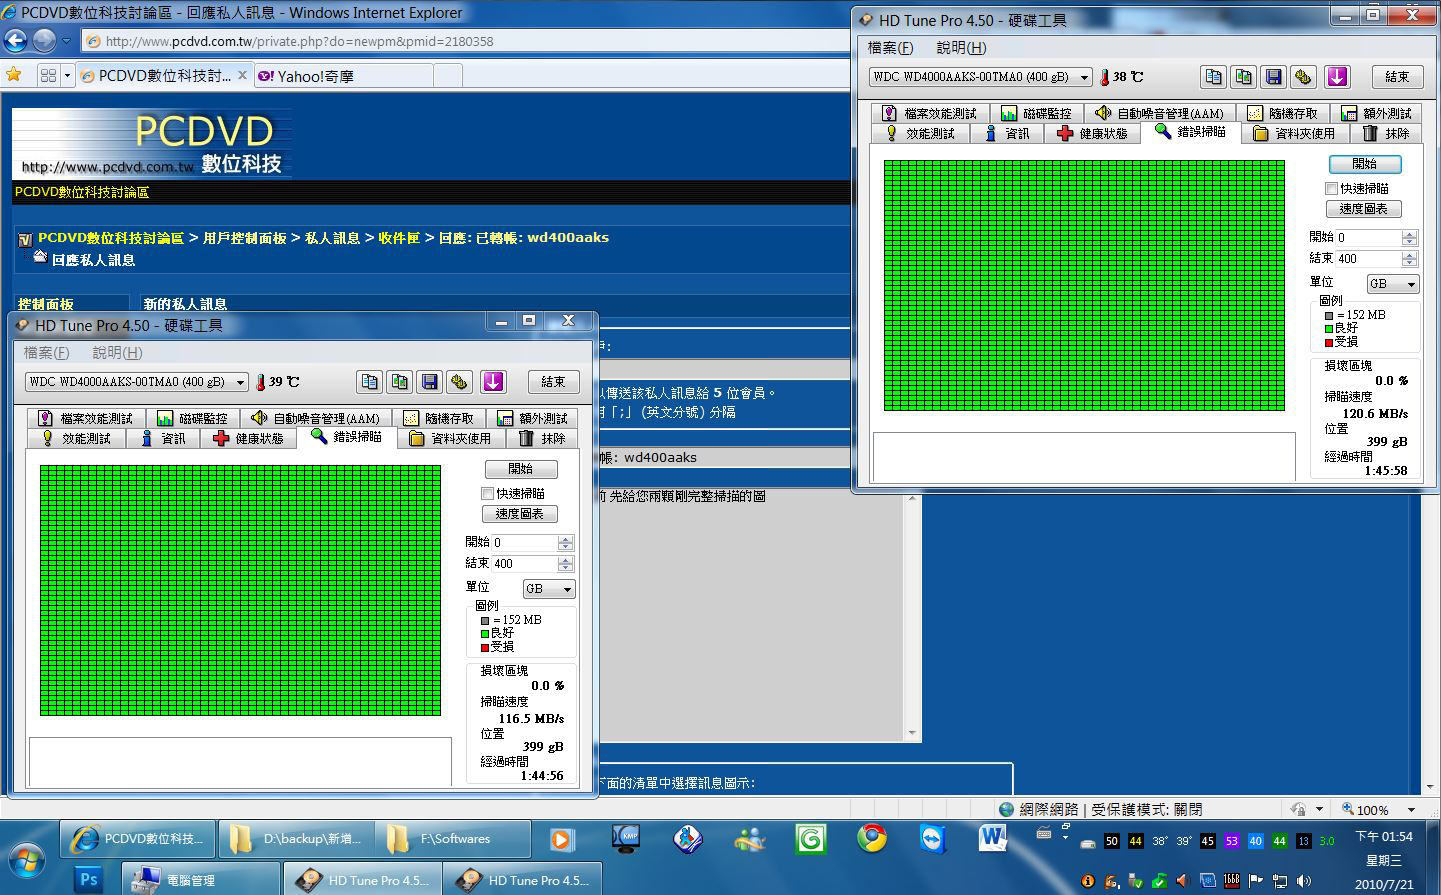Screen dimensions: 1441x895
Task: Open options icon in right HD Tune window
Action: tap(1304, 77)
